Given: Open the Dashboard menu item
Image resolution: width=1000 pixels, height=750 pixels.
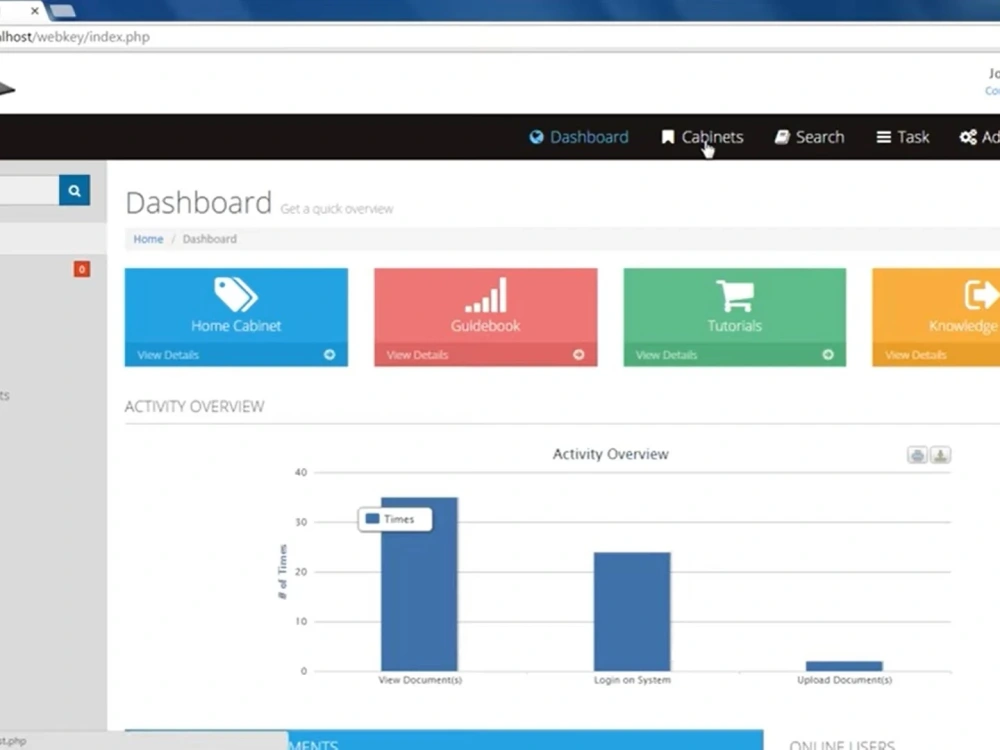Looking at the screenshot, I should (578, 137).
